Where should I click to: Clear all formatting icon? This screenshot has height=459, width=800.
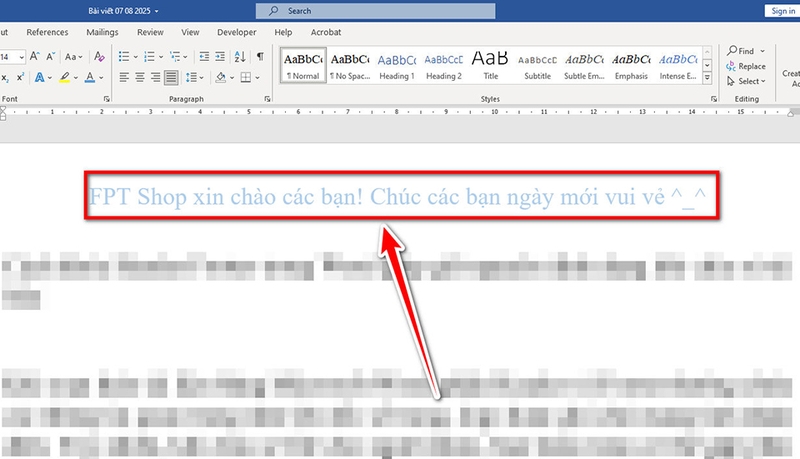pyautogui.click(x=99, y=57)
